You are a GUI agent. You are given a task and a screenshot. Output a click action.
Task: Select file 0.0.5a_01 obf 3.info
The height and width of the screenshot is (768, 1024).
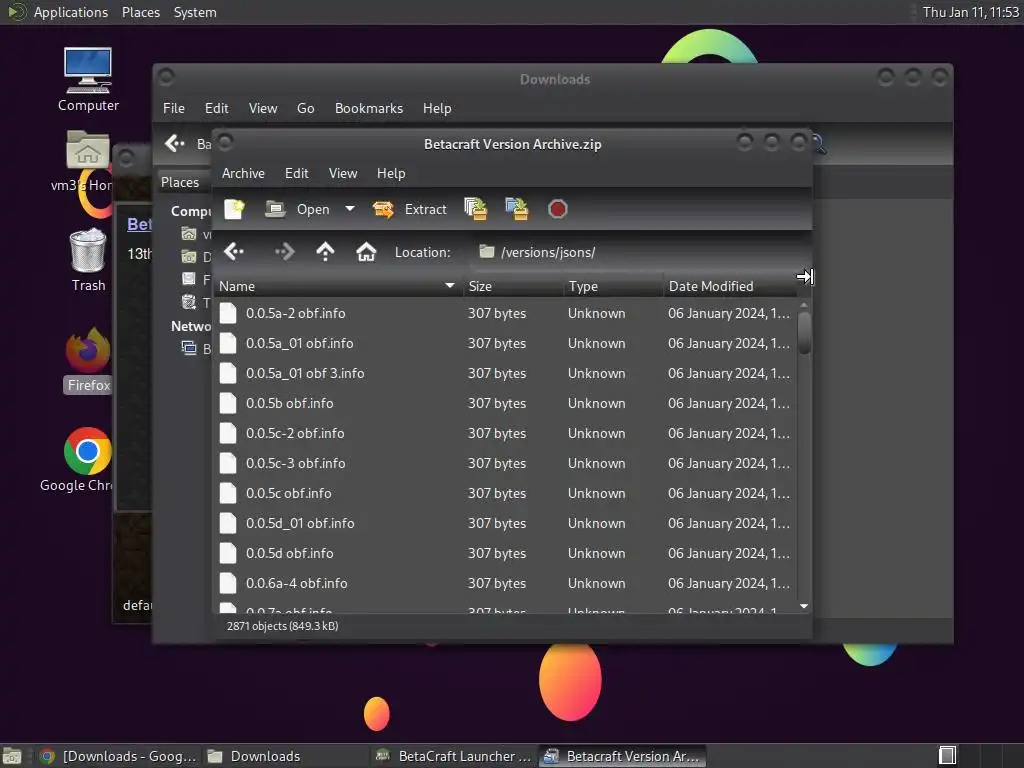[505, 374]
